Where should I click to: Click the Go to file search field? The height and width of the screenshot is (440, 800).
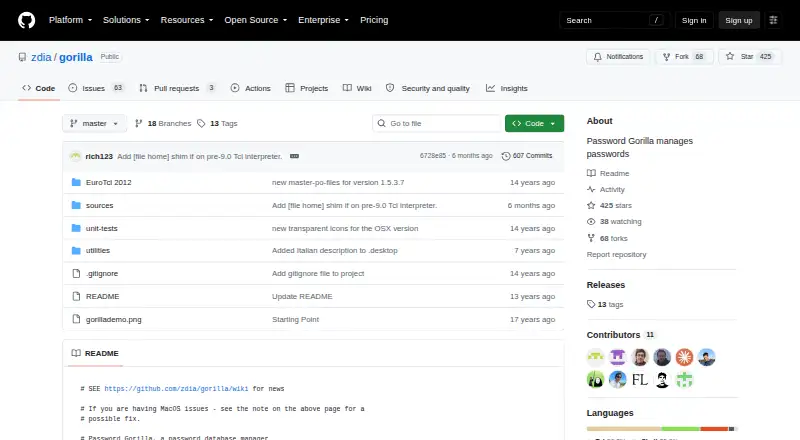(x=437, y=124)
